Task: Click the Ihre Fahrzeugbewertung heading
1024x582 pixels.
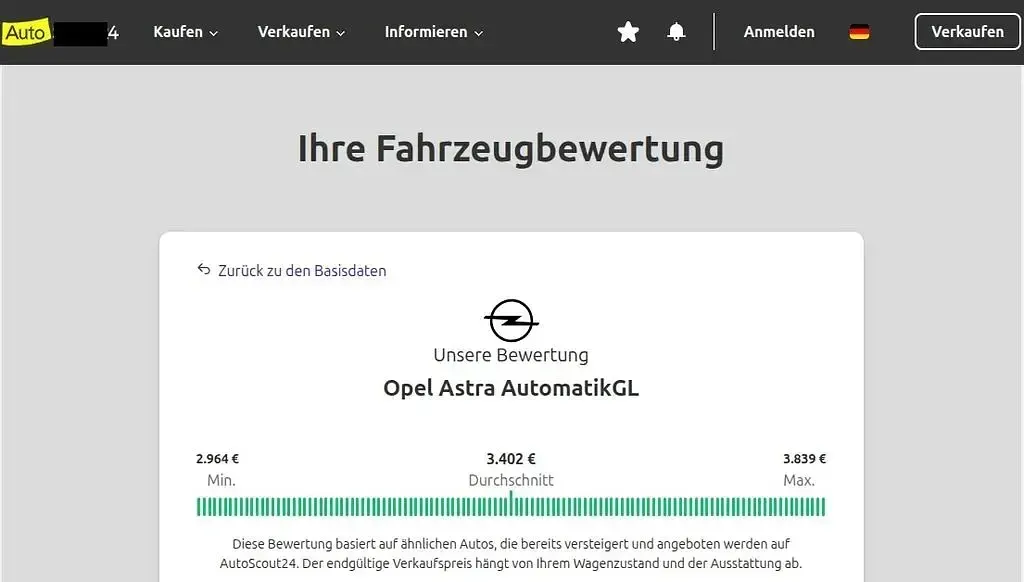Action: (x=511, y=149)
